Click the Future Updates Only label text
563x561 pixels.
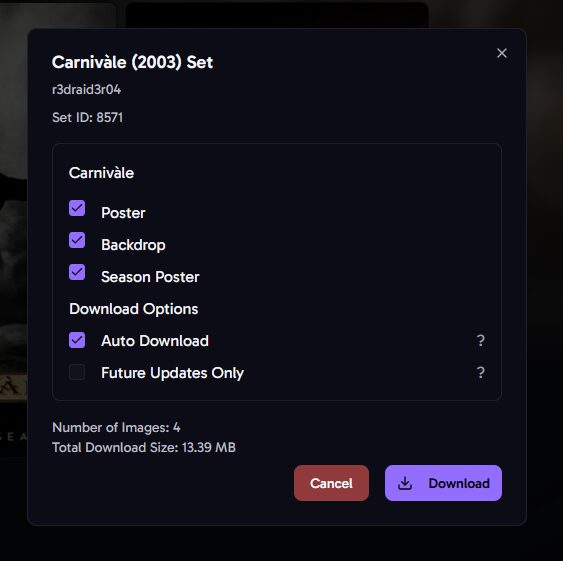[x=172, y=373]
